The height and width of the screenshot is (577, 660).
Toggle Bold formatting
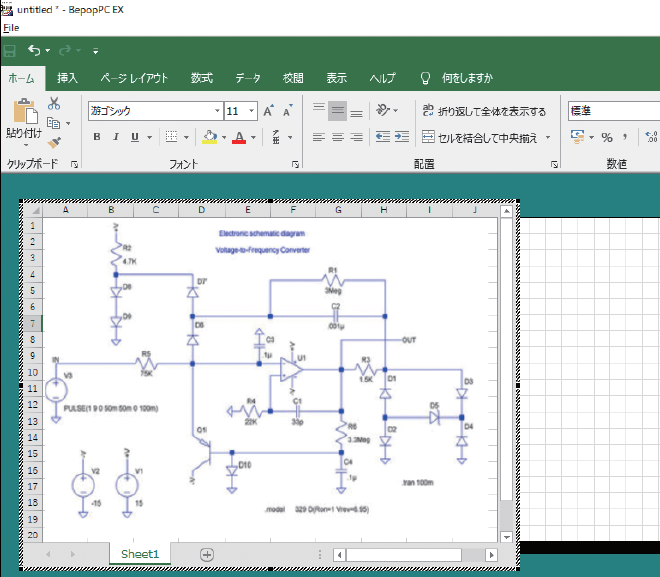(98, 137)
